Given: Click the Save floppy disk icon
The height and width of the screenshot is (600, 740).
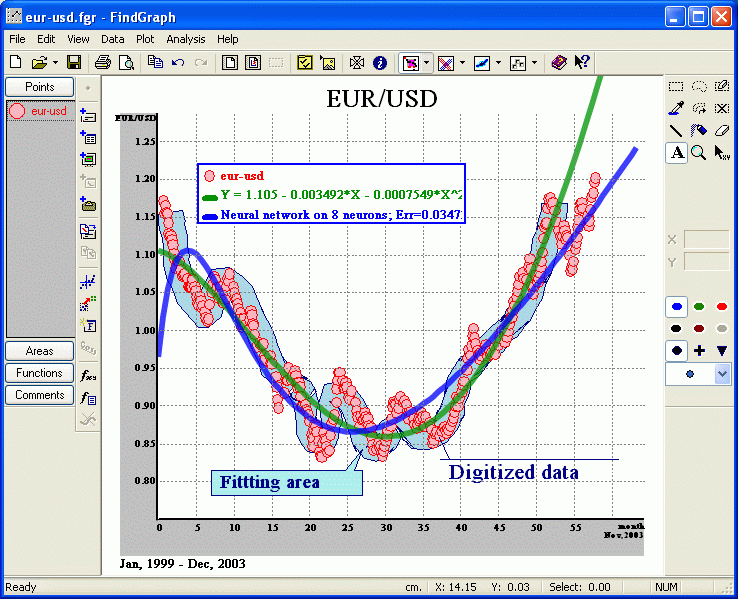Looking at the screenshot, I should 74,62.
